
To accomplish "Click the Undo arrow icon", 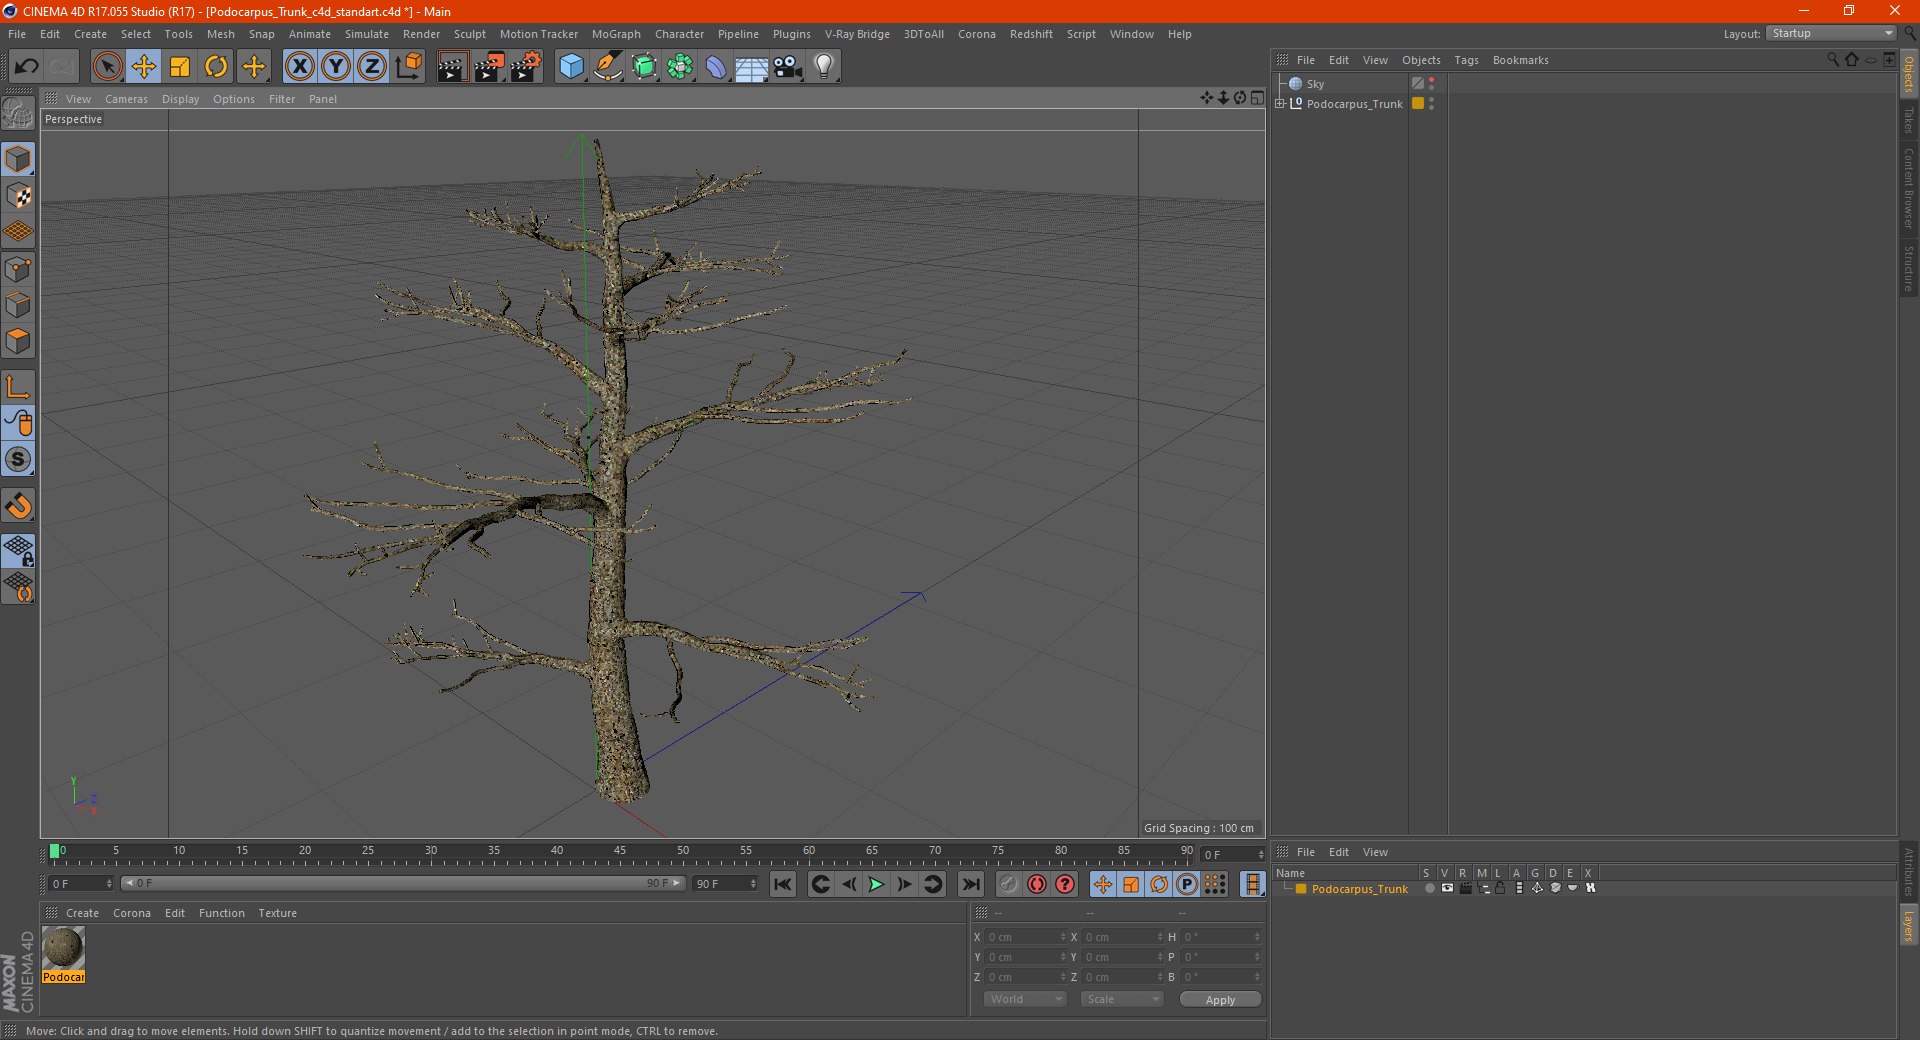I will (26, 67).
